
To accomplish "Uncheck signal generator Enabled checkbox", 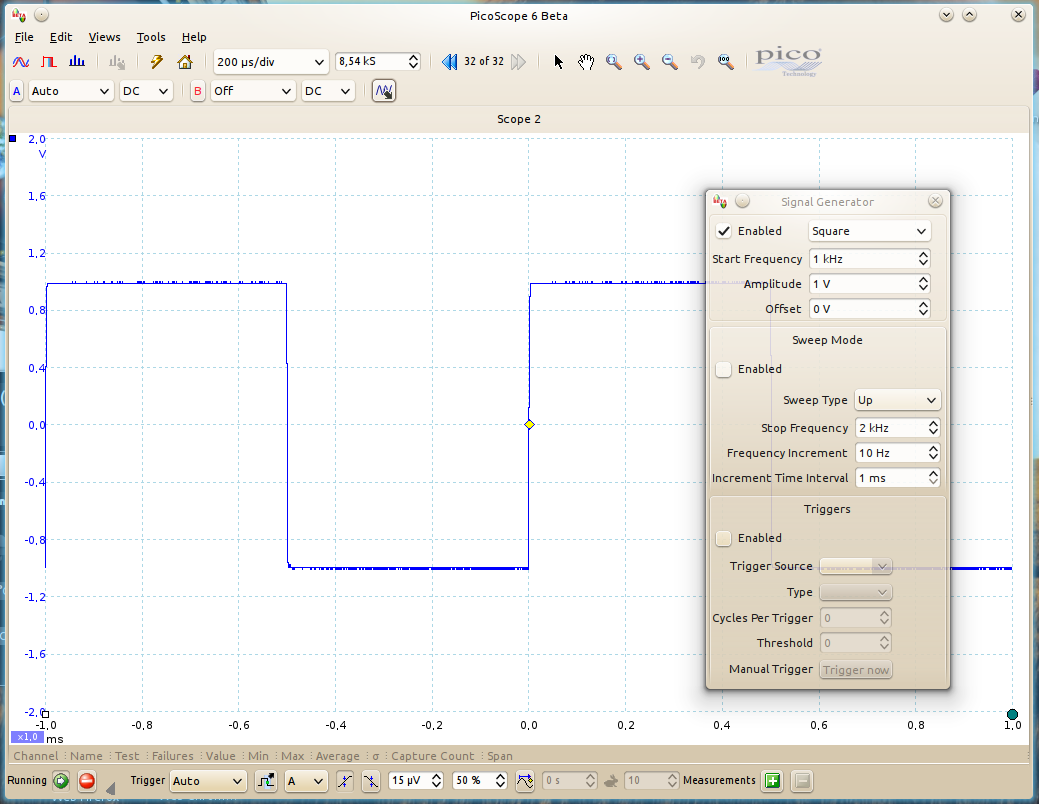I will [724, 231].
